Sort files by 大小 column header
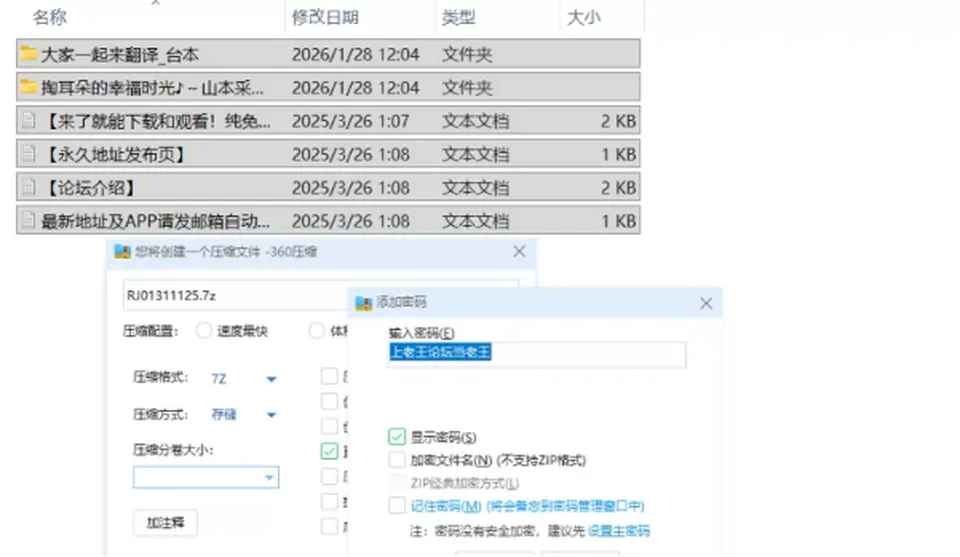 pos(584,17)
